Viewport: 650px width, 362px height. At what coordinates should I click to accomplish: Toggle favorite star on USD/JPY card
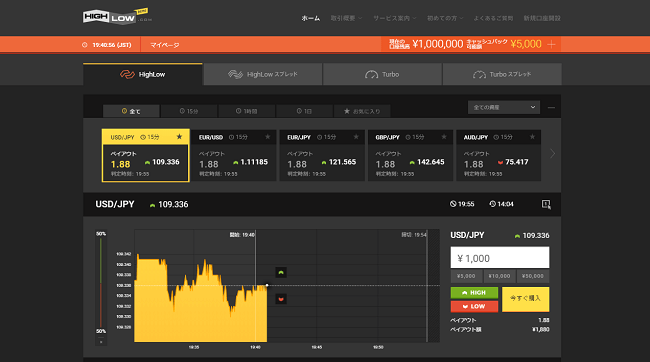click(179, 137)
